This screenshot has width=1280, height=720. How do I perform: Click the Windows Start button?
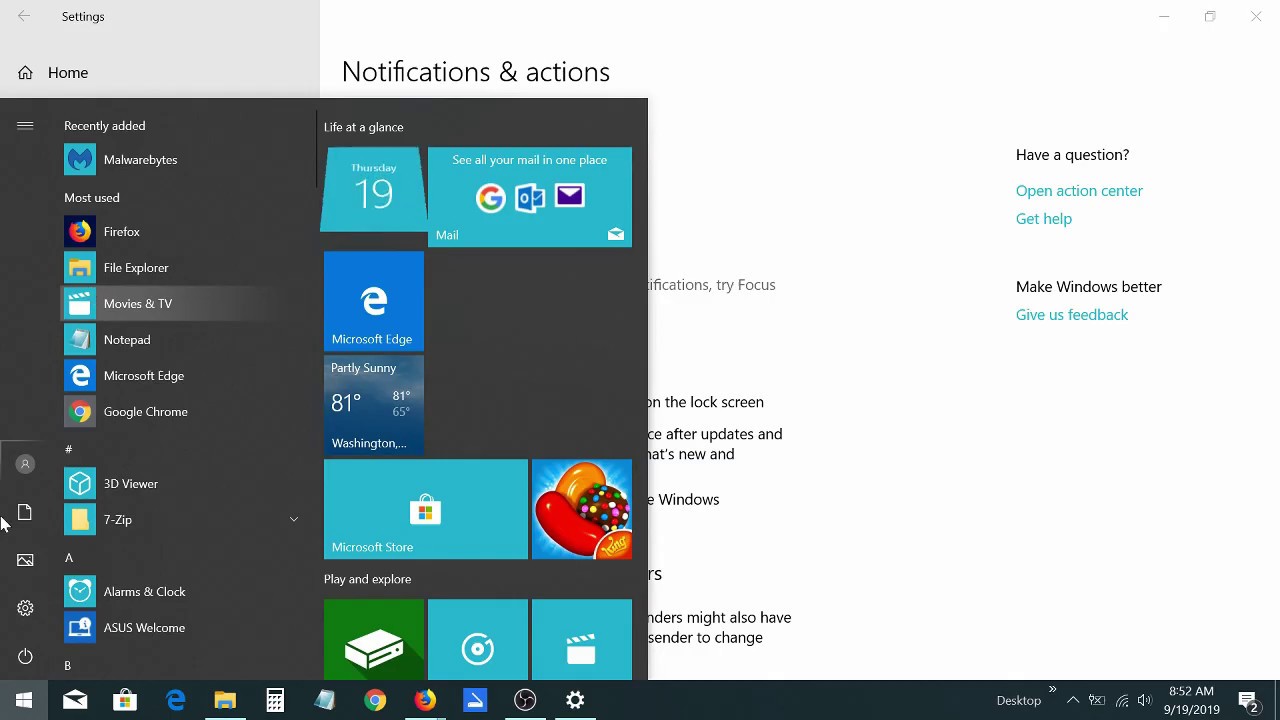24,700
